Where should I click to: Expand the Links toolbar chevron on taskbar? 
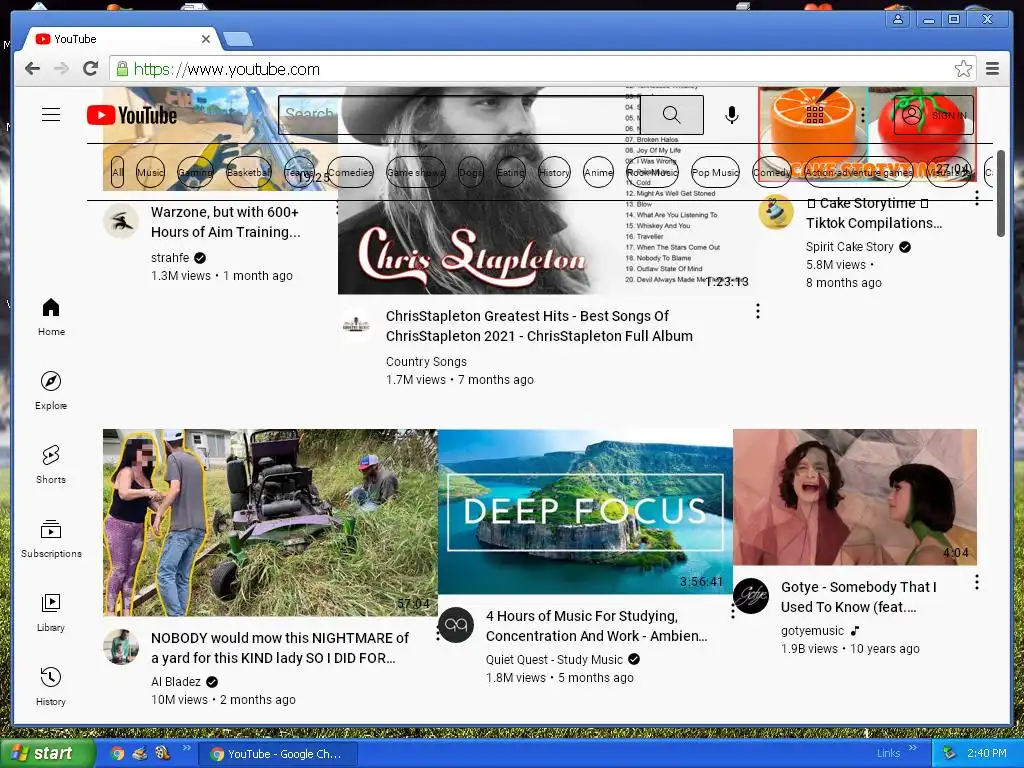click(x=913, y=748)
